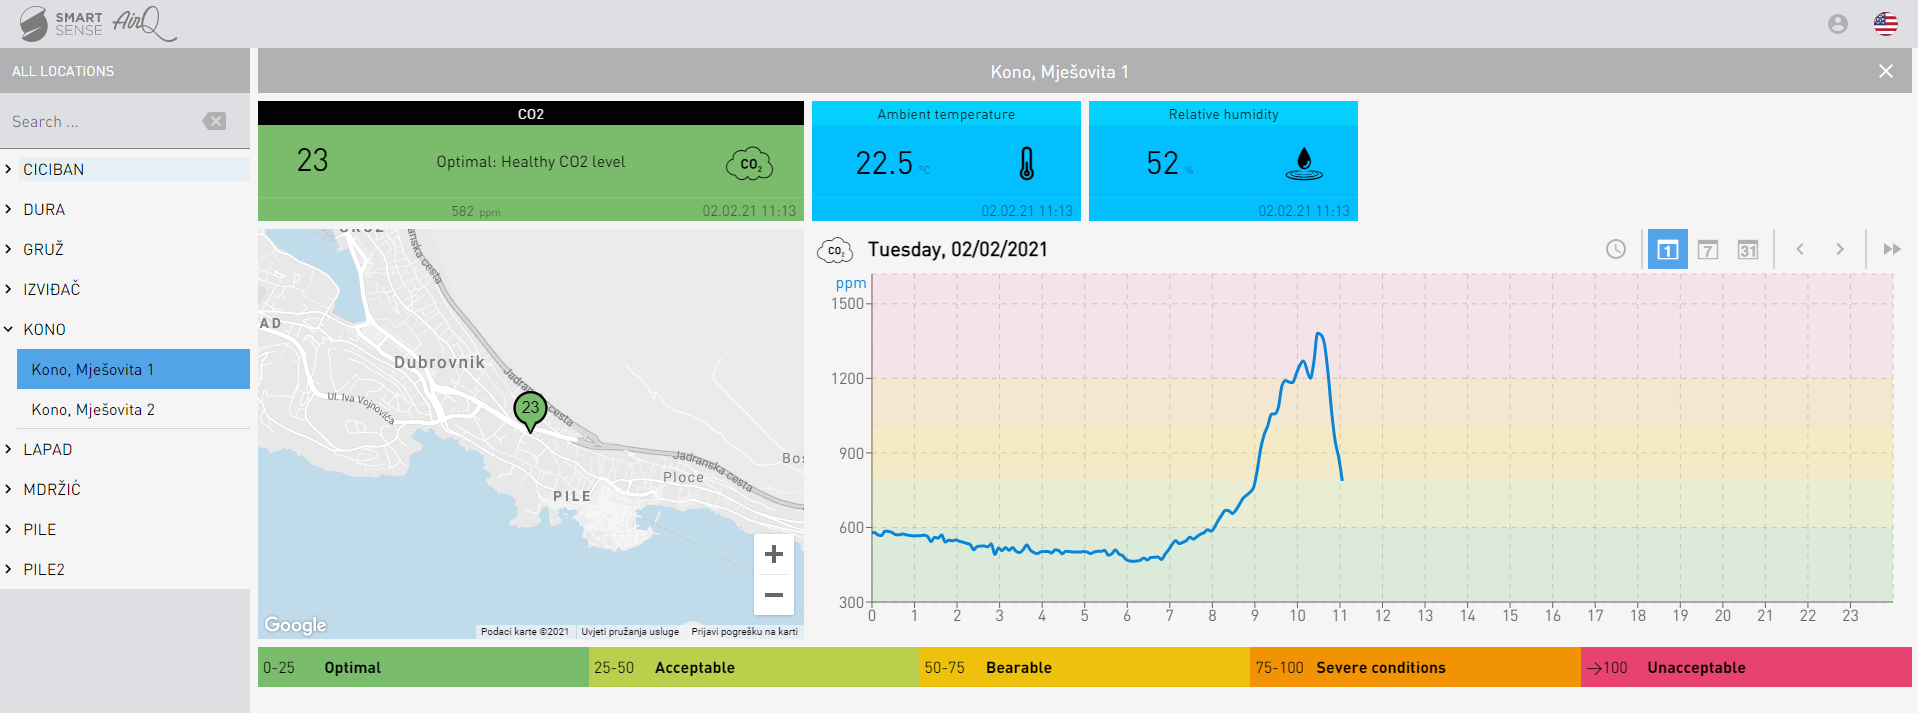Click the clock real-time view icon
Screen dimensions: 1918x713
pyautogui.click(x=1615, y=249)
